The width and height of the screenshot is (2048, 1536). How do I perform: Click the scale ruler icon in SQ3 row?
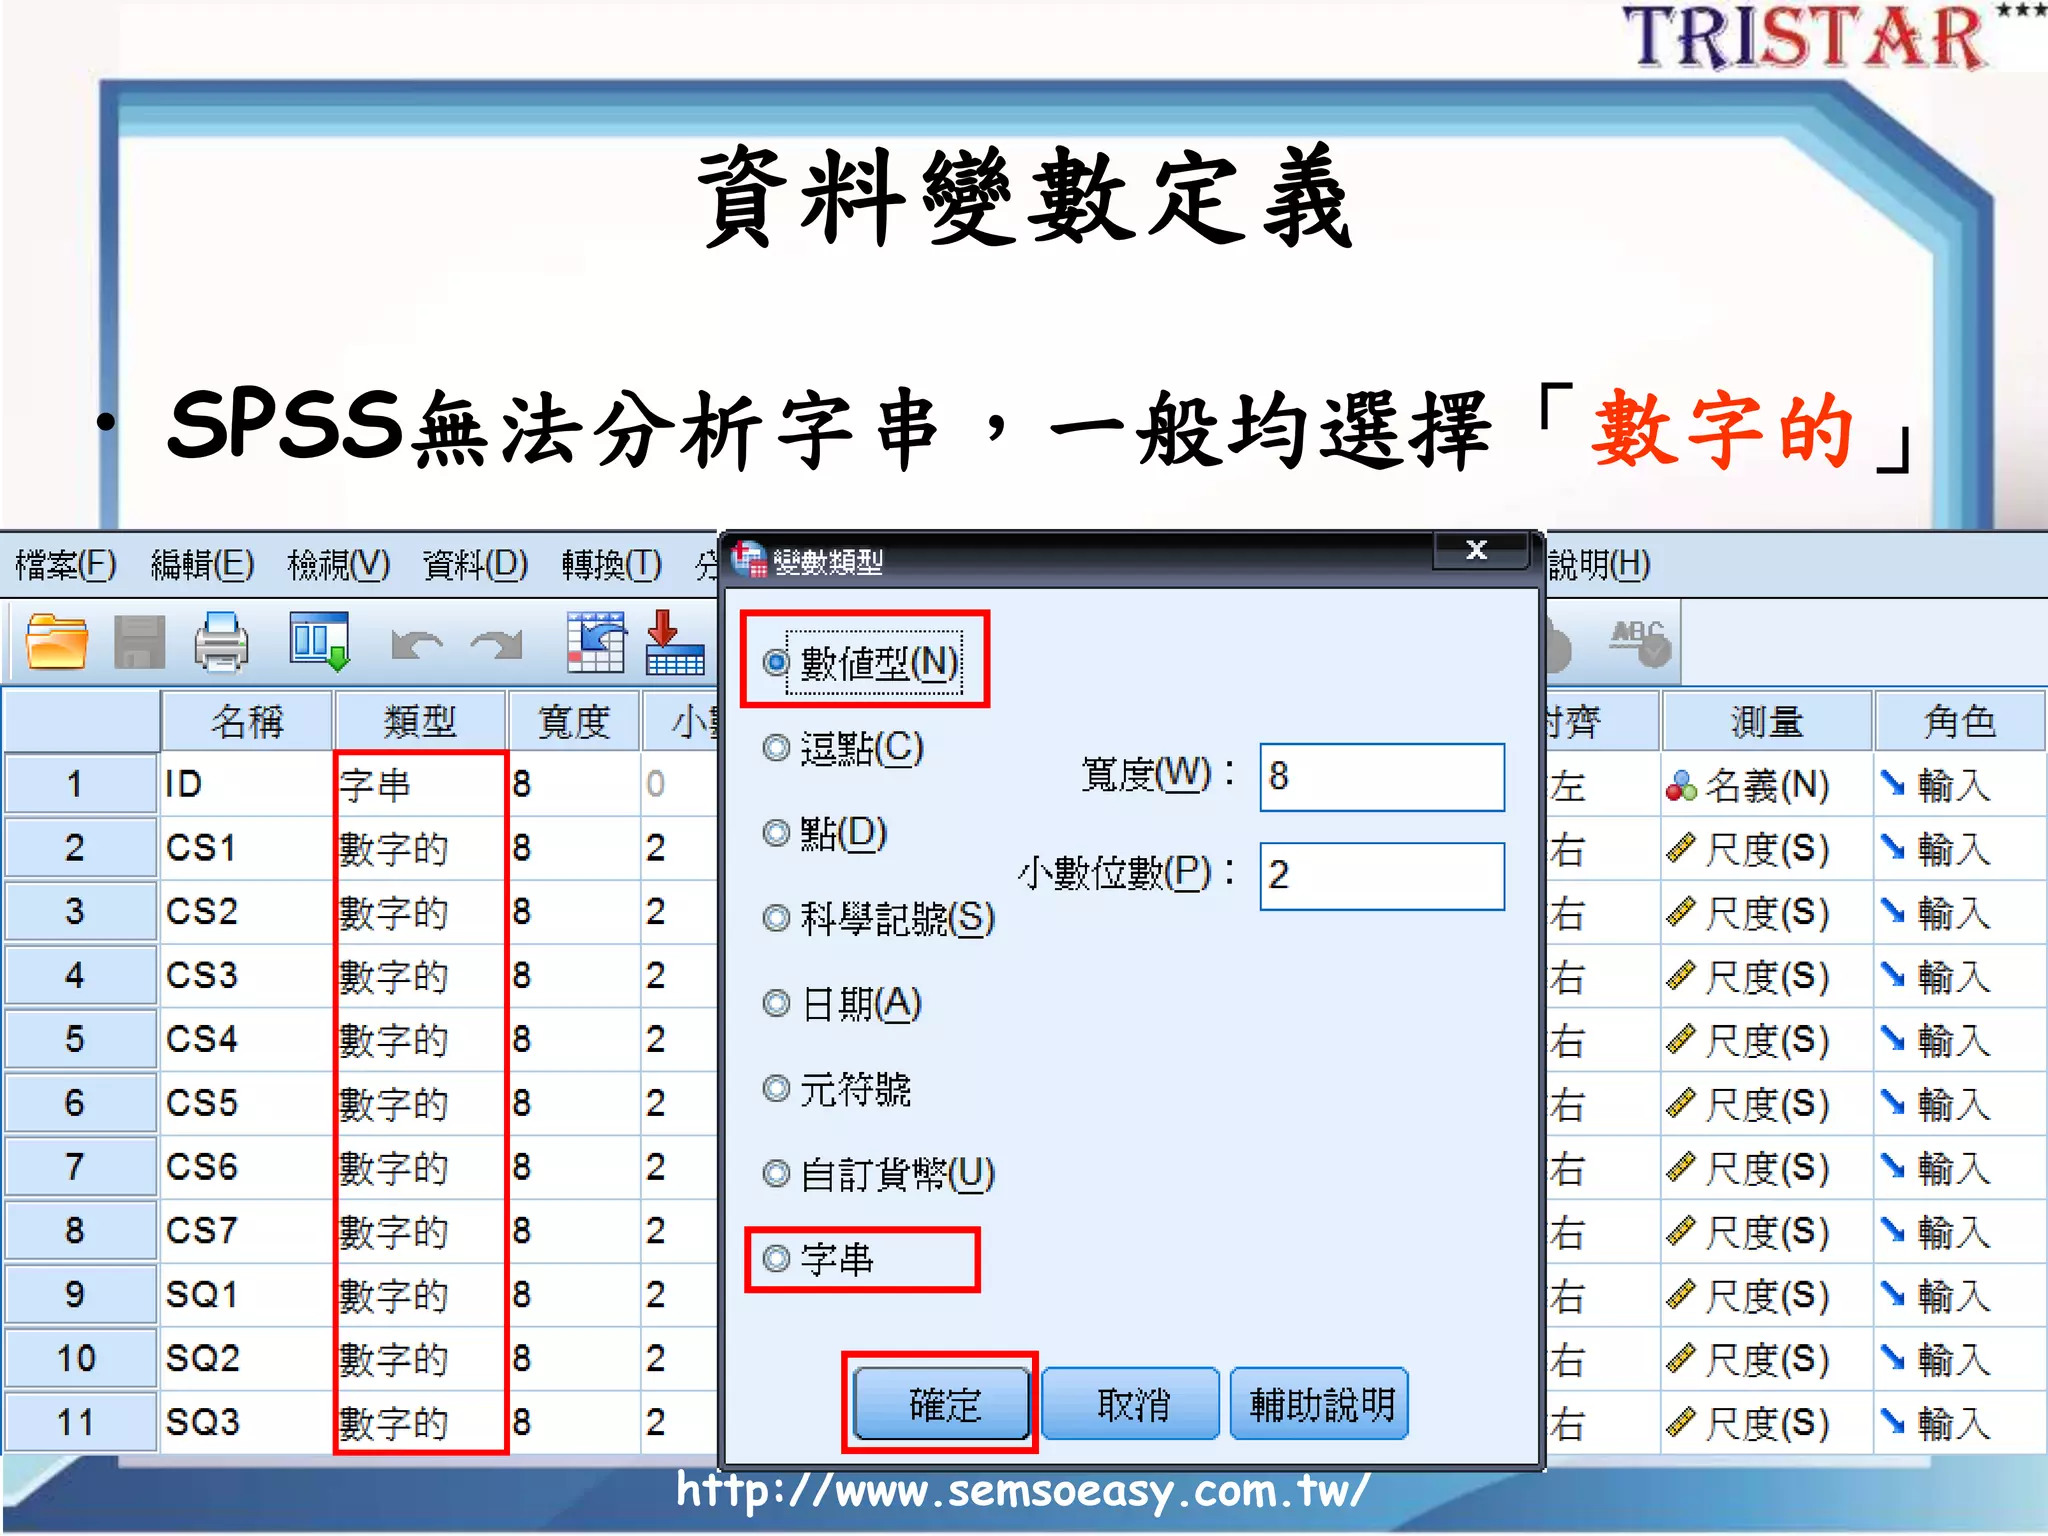click(x=1681, y=1423)
